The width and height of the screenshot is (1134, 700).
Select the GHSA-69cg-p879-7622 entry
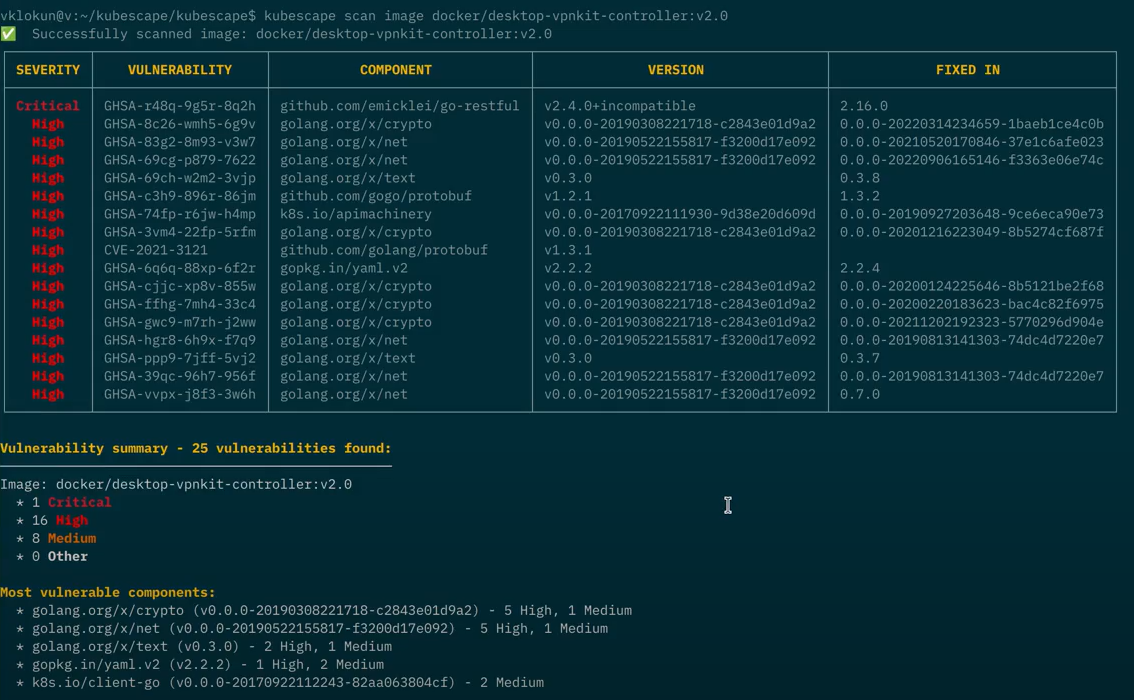coord(180,160)
